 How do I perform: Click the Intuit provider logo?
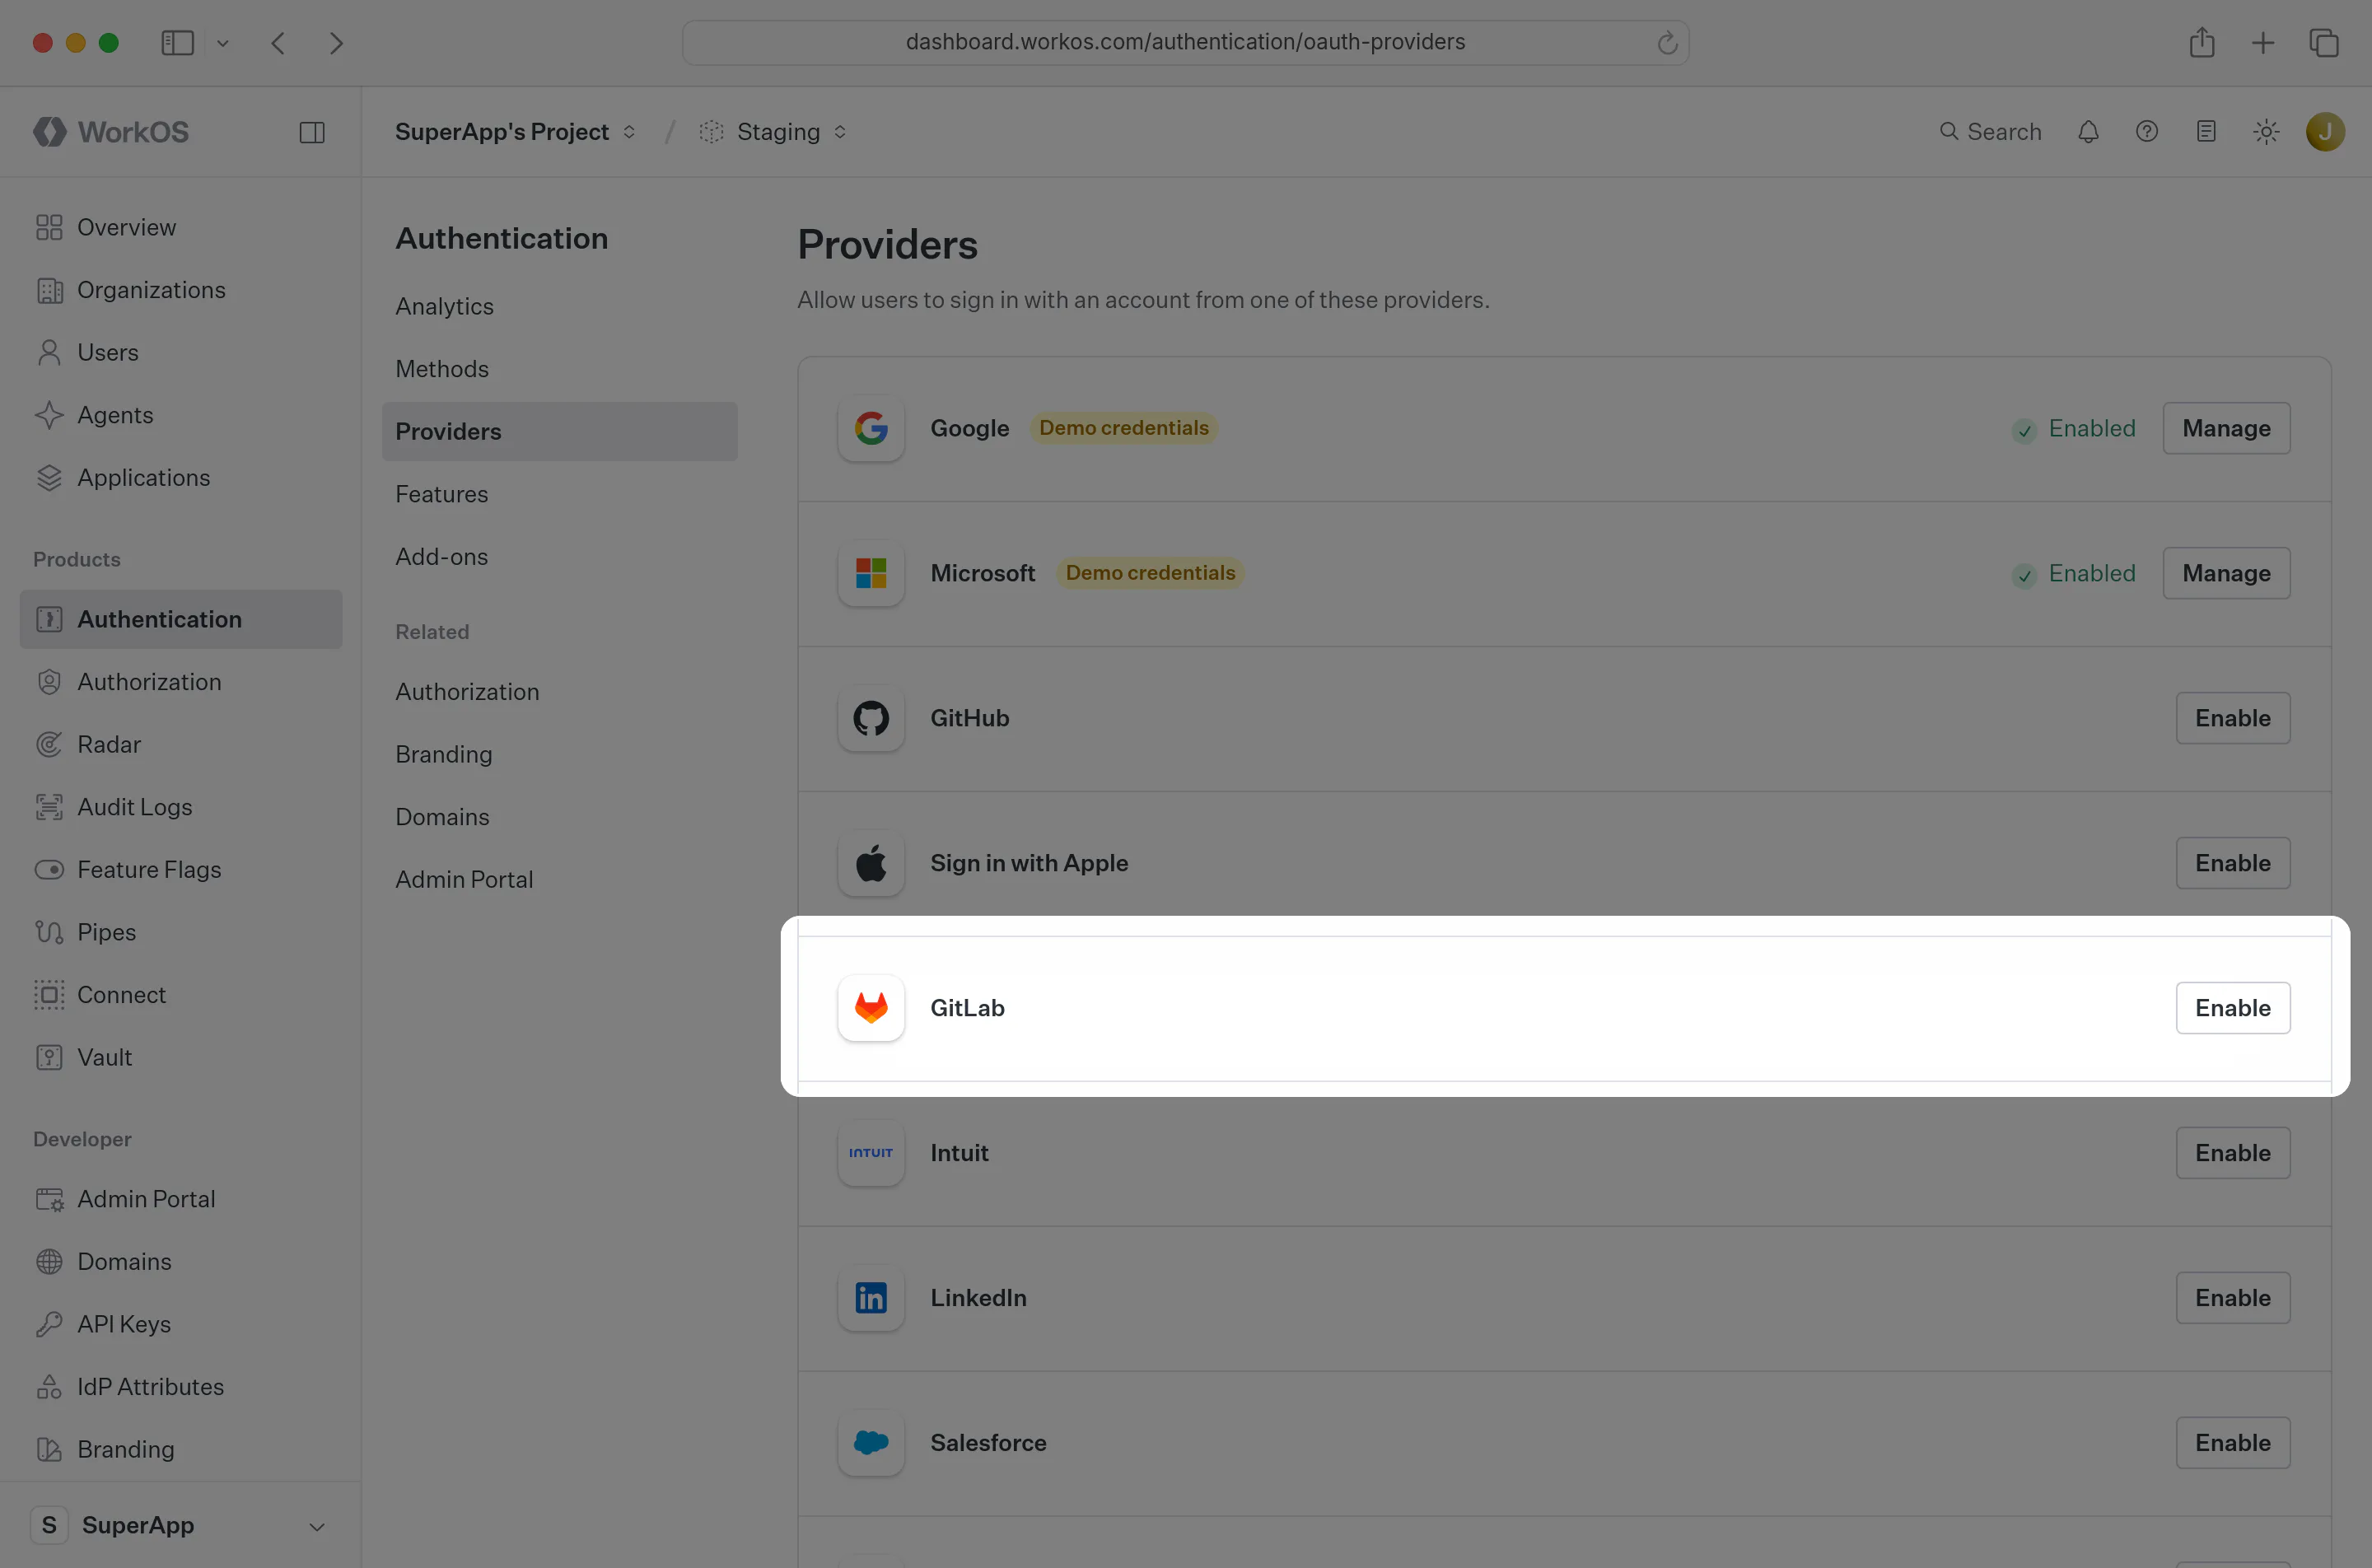click(871, 1153)
